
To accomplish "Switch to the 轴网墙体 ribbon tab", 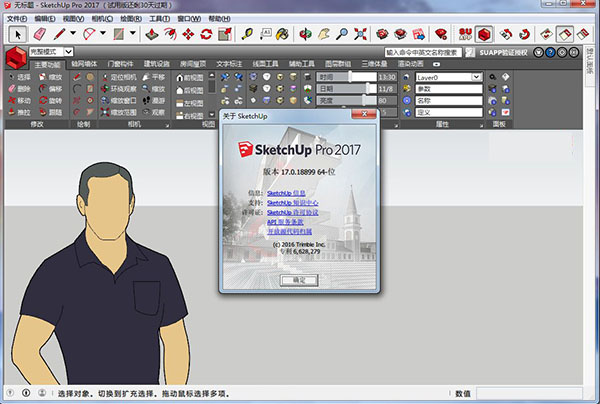I will tap(84, 64).
